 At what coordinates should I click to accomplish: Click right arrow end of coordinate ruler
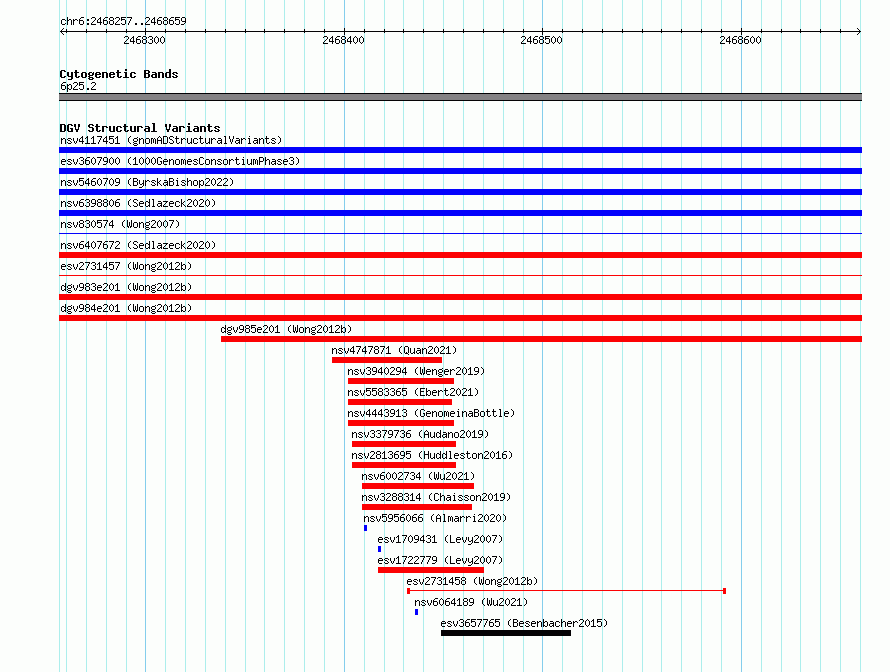coord(859,31)
